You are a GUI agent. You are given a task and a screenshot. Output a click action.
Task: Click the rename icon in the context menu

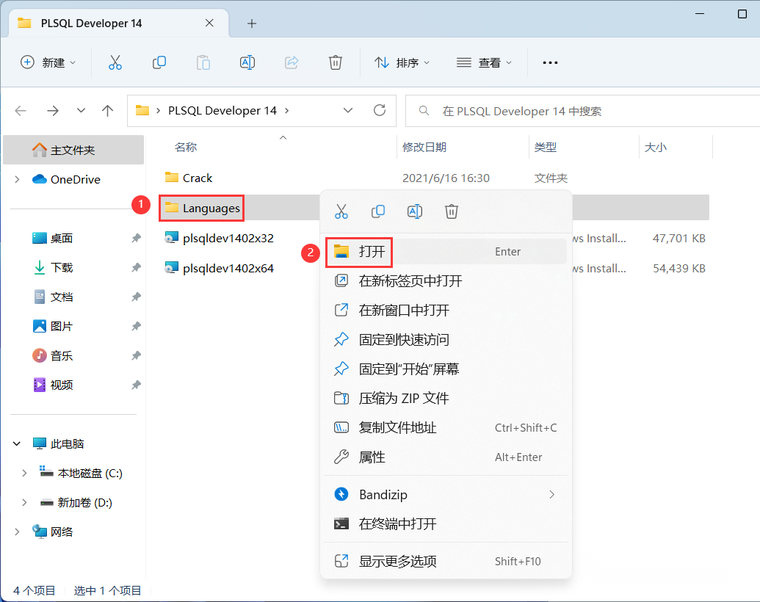coord(415,211)
